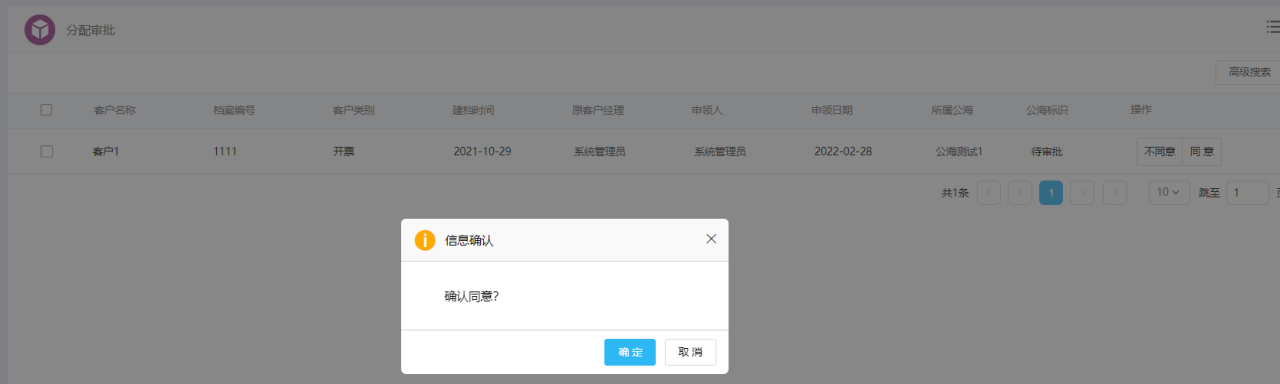Click the 待审批 status cell

[1046, 152]
